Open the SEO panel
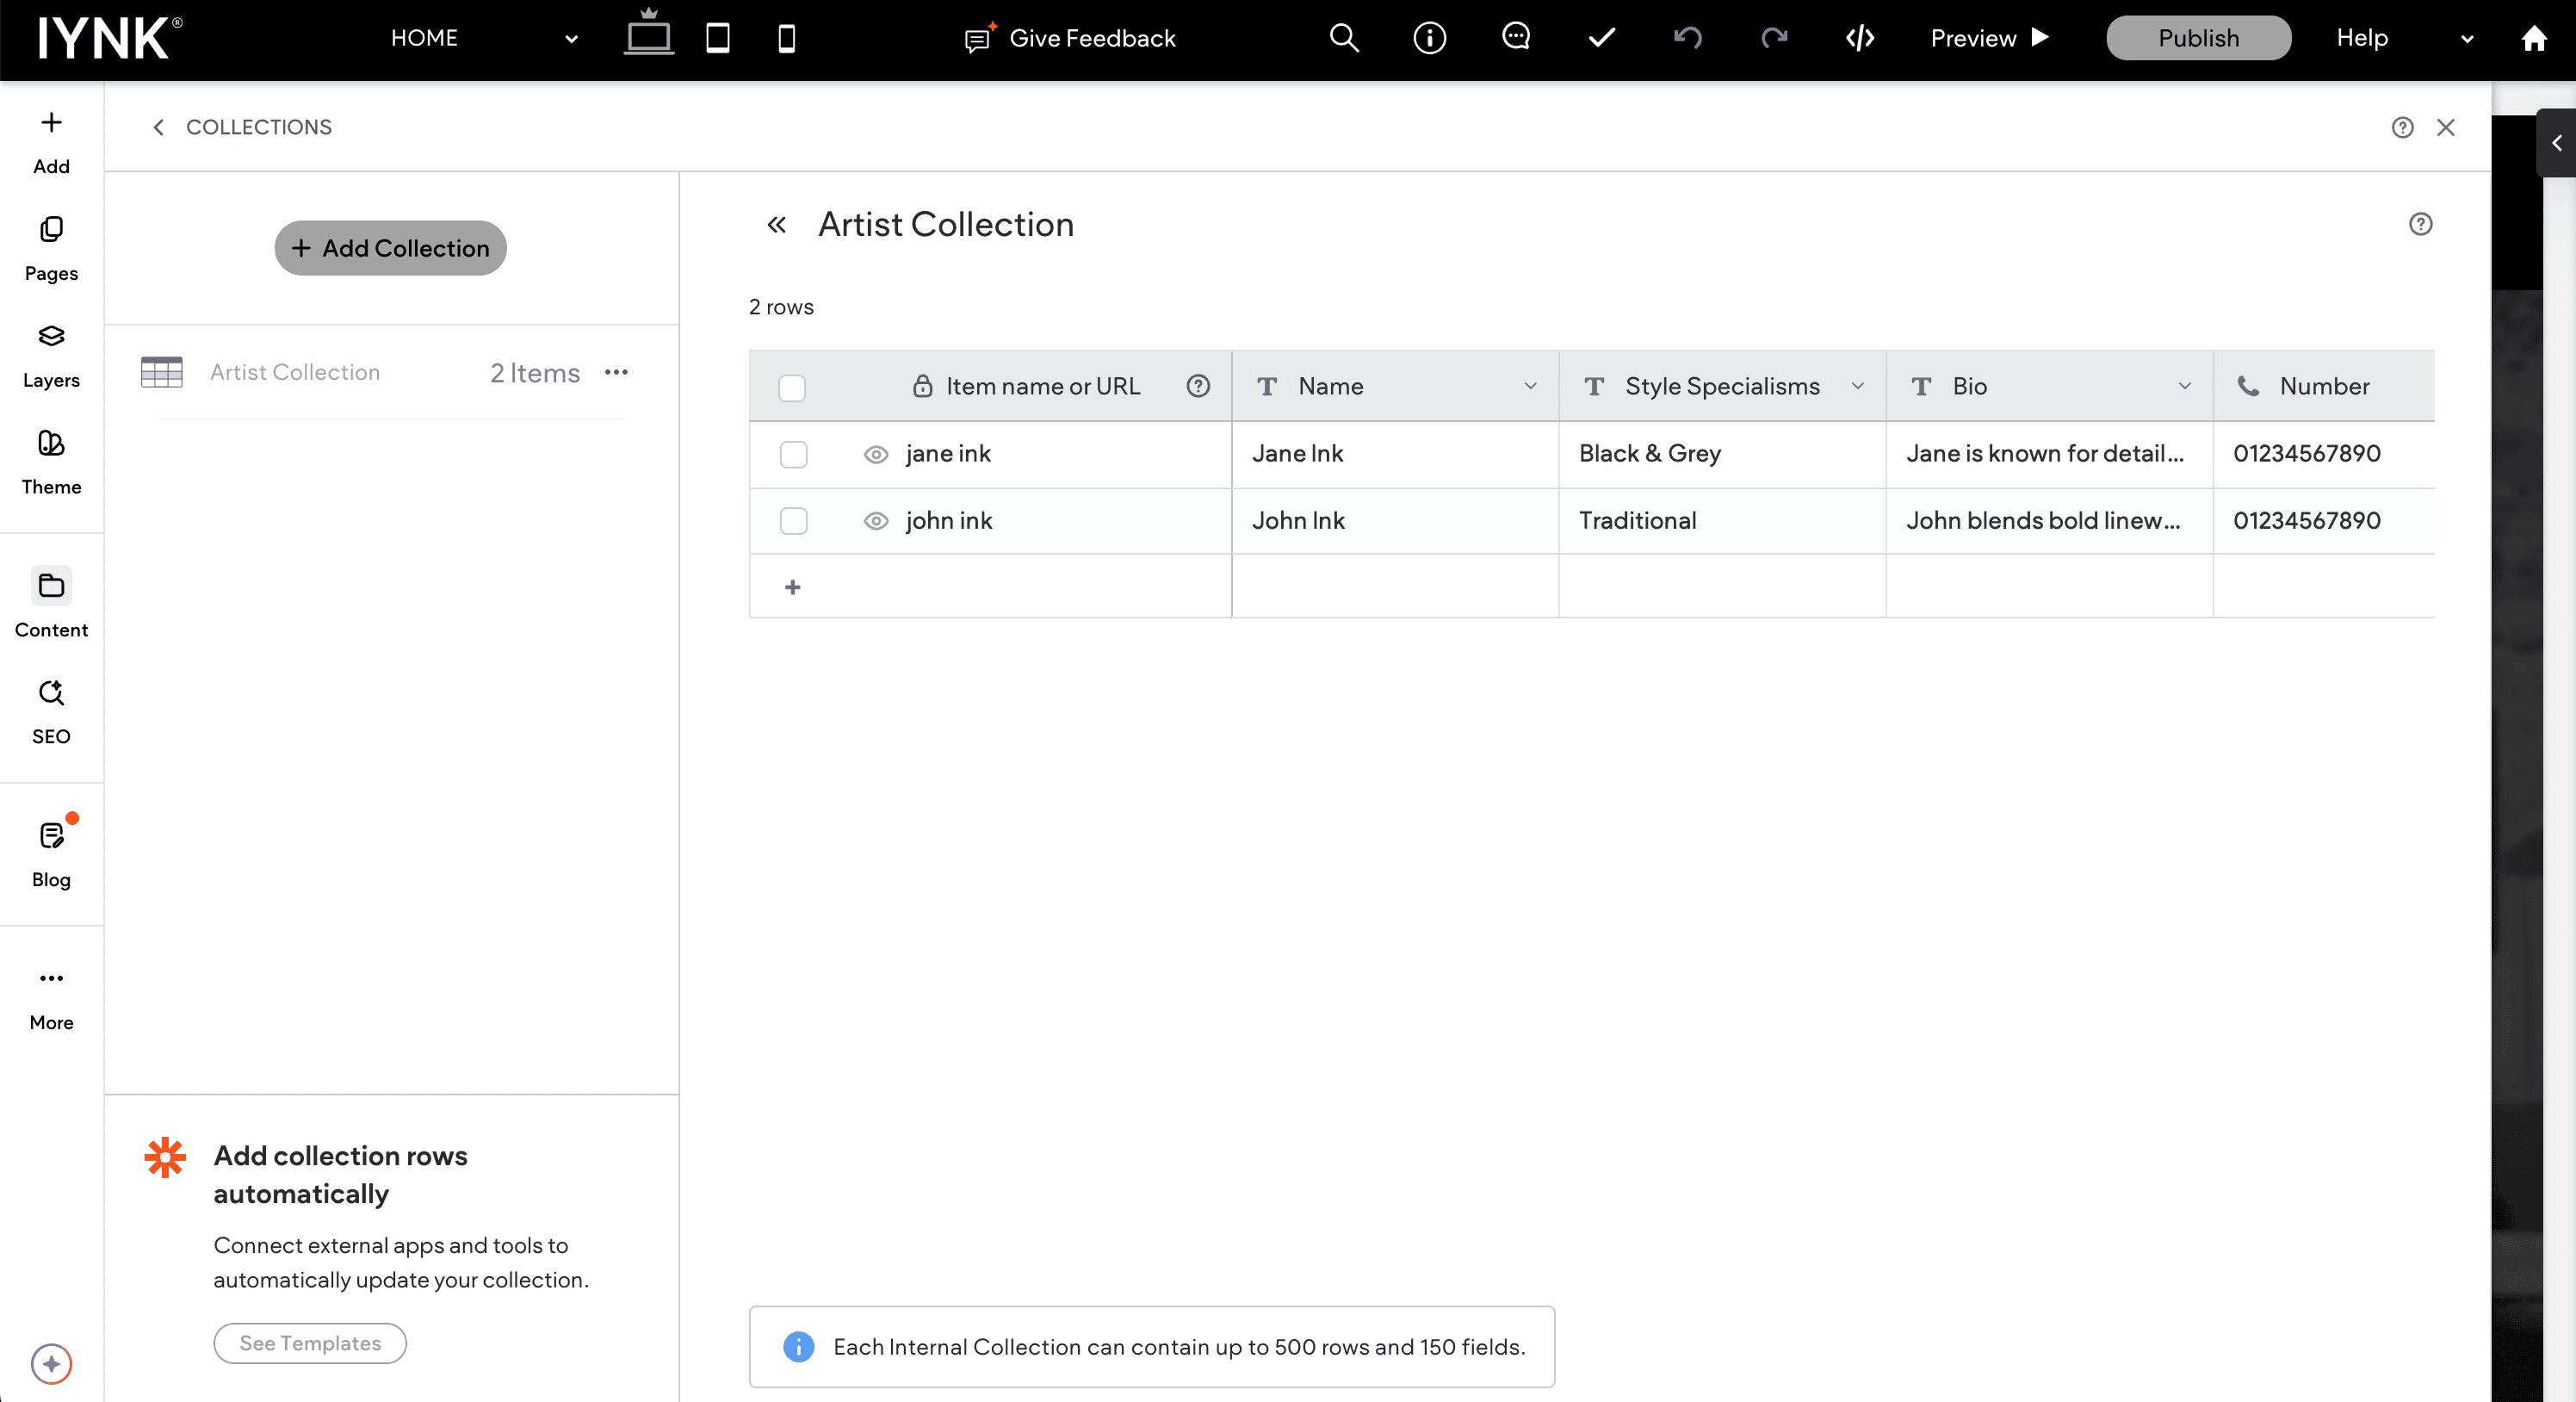2576x1402 pixels. pos(51,711)
